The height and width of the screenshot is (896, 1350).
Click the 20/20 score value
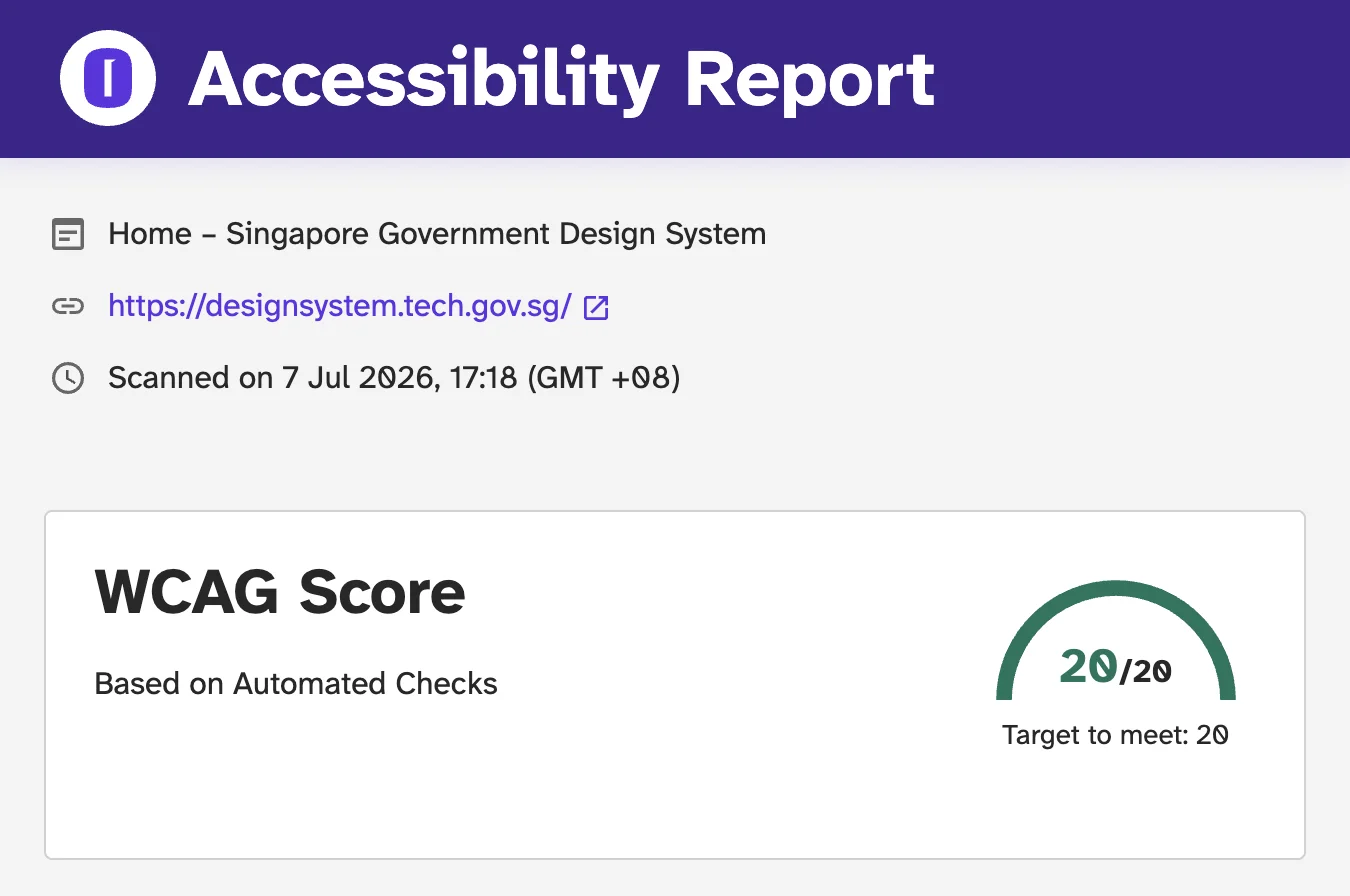[1116, 667]
